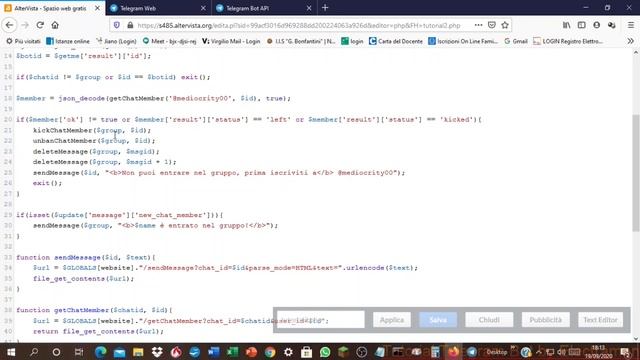
Task: Open Firefox hamburger menu
Action: [x=631, y=25]
